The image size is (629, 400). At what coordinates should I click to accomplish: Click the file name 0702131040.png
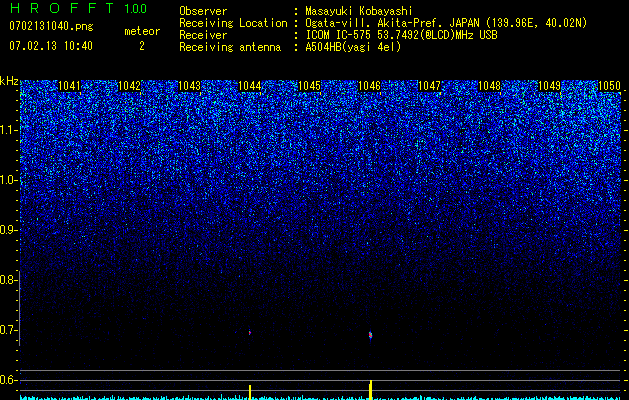tap(51, 26)
